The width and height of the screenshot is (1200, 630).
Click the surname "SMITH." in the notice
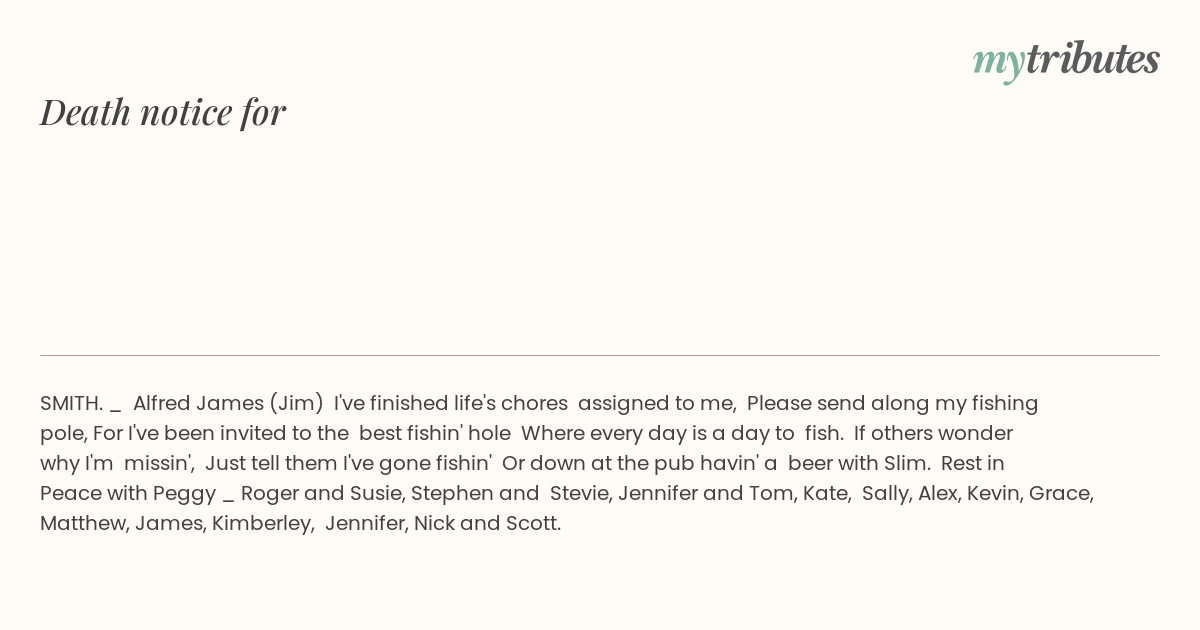point(72,403)
